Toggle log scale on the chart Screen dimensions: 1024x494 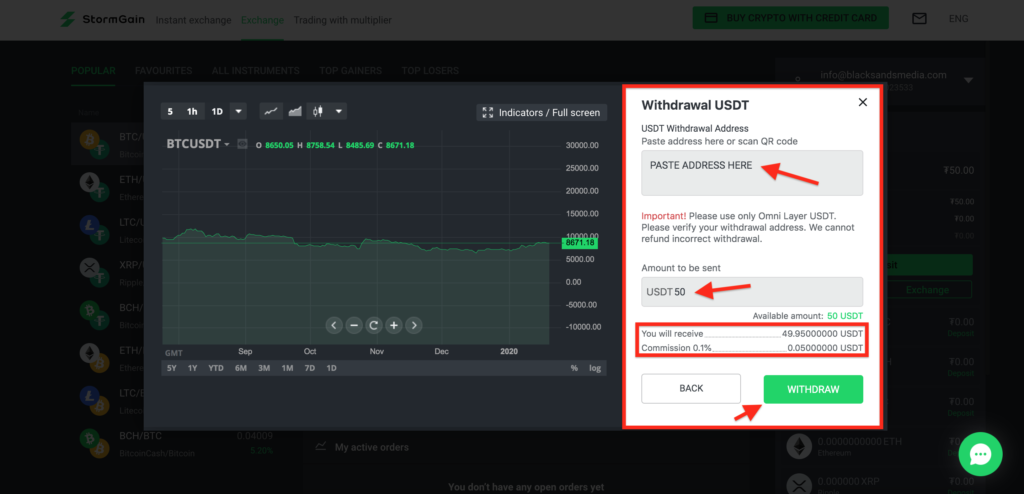[x=594, y=368]
